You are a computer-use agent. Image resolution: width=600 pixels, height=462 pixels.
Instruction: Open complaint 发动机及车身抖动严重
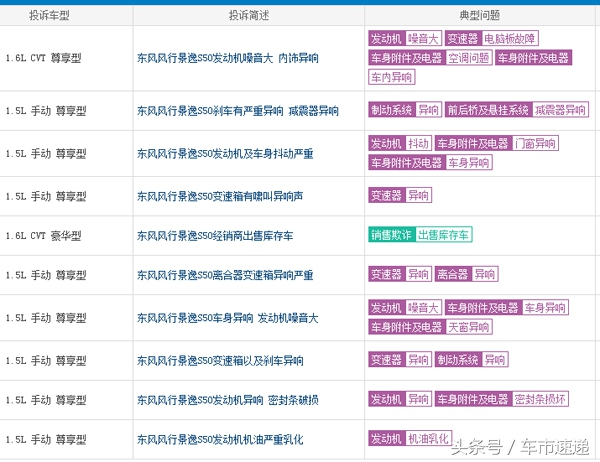225,154
